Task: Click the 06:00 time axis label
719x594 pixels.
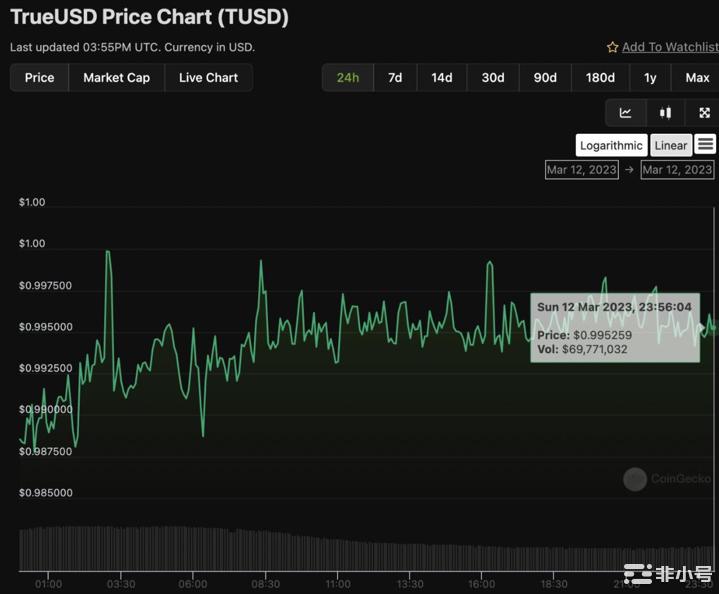Action: pyautogui.click(x=193, y=584)
